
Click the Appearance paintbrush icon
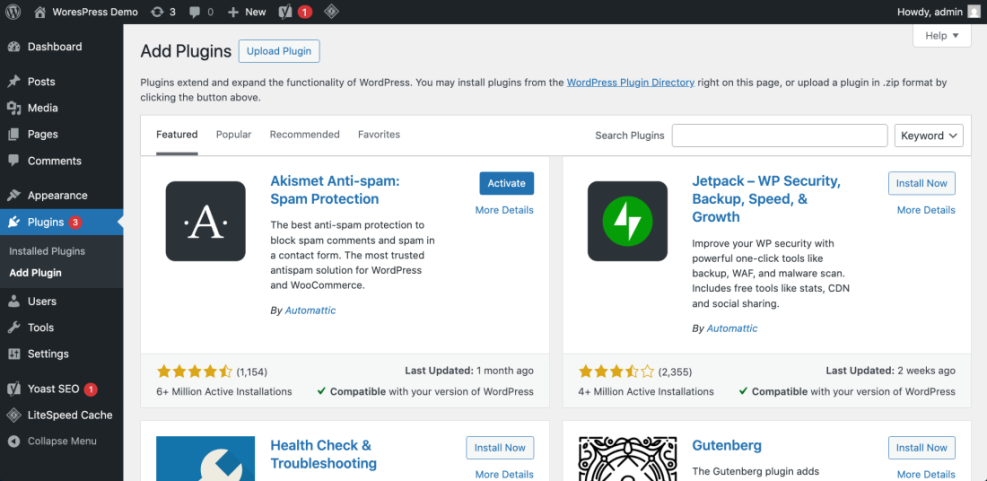tap(14, 195)
